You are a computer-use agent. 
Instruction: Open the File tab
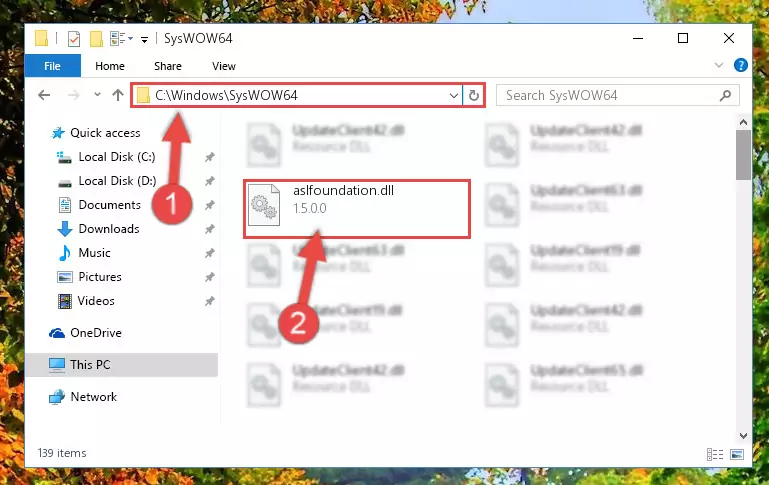coord(52,66)
